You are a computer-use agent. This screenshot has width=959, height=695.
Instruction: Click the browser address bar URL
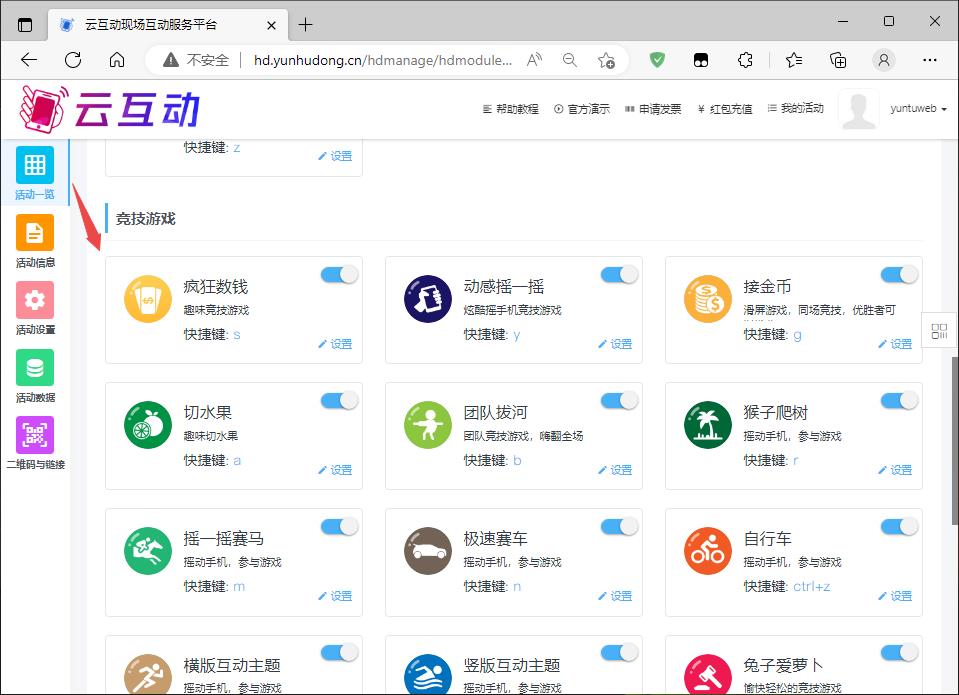click(x=382, y=60)
